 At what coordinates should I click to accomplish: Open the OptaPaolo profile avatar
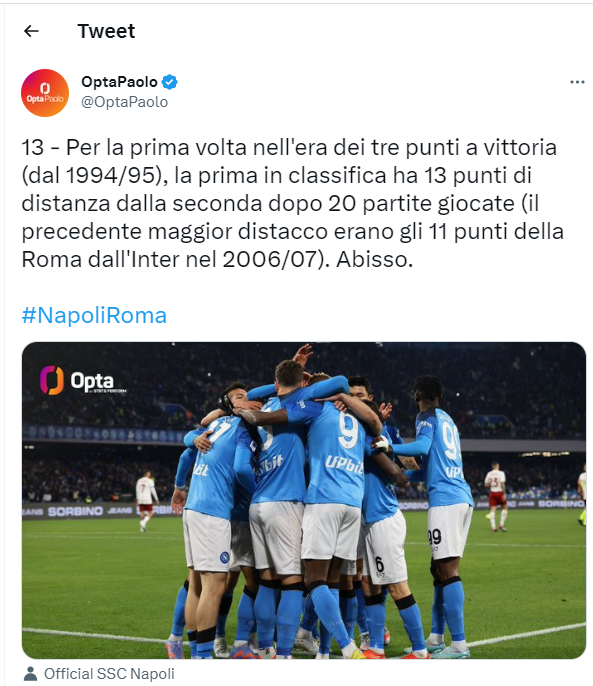pyautogui.click(x=45, y=93)
